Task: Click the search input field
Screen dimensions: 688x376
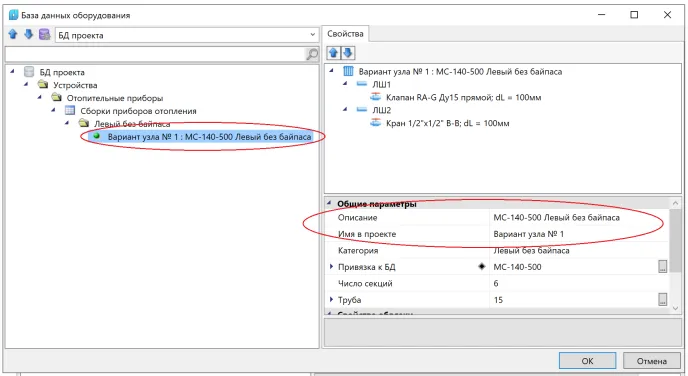Action: (154, 54)
